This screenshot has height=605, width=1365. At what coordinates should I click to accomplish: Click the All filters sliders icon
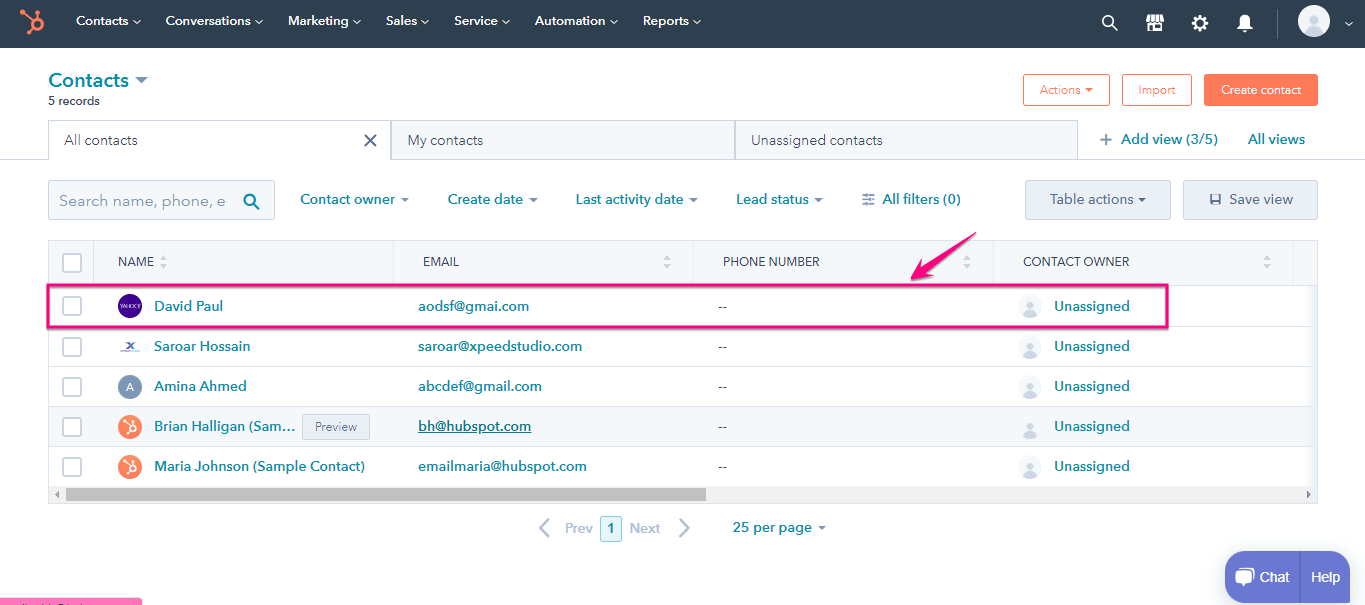click(868, 200)
